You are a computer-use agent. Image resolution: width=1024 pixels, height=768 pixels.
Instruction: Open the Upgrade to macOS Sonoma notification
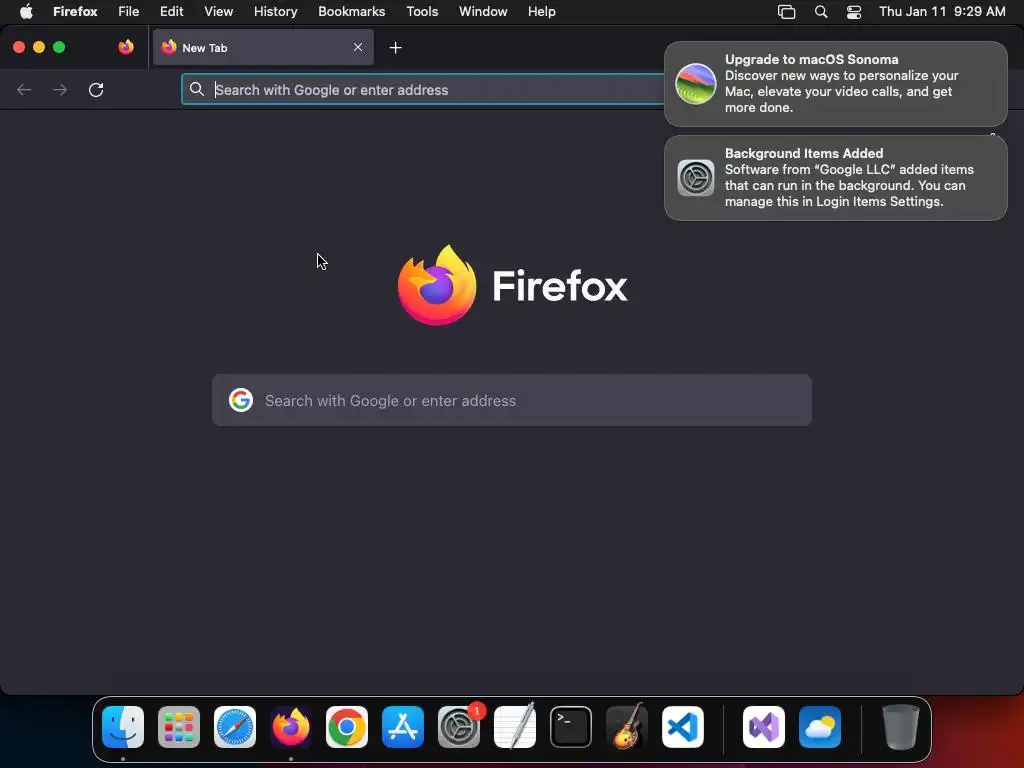click(835, 84)
